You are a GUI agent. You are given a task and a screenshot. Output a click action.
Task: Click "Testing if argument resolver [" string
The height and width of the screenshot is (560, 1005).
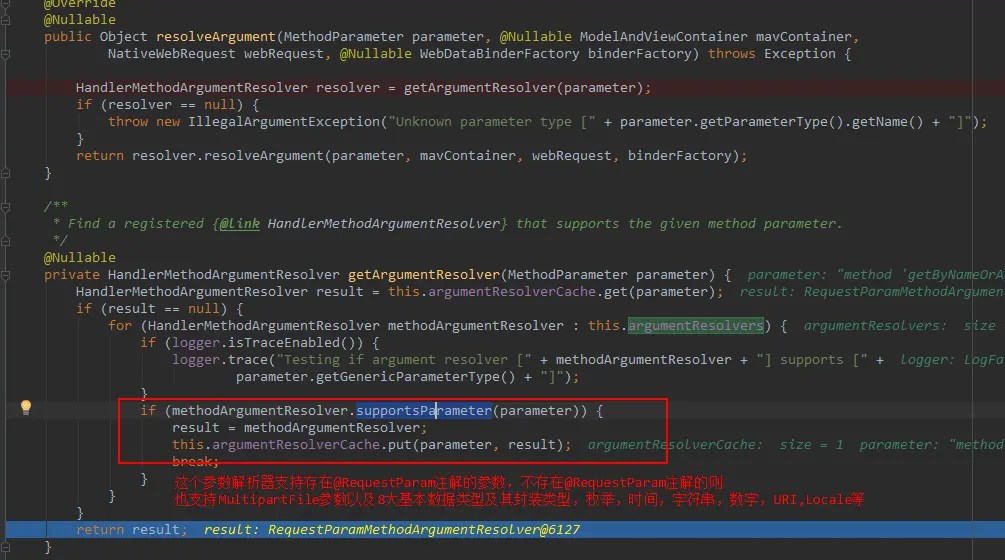click(x=404, y=359)
